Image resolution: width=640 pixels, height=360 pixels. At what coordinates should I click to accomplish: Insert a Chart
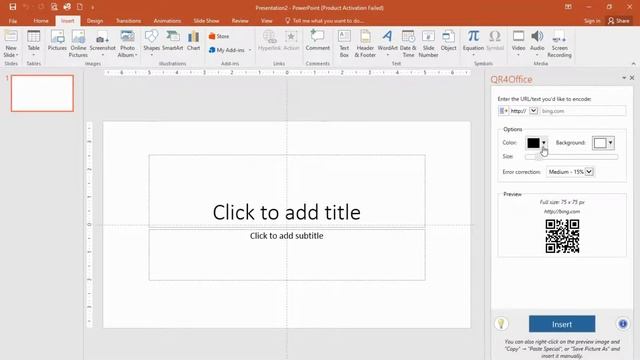pyautogui.click(x=193, y=41)
